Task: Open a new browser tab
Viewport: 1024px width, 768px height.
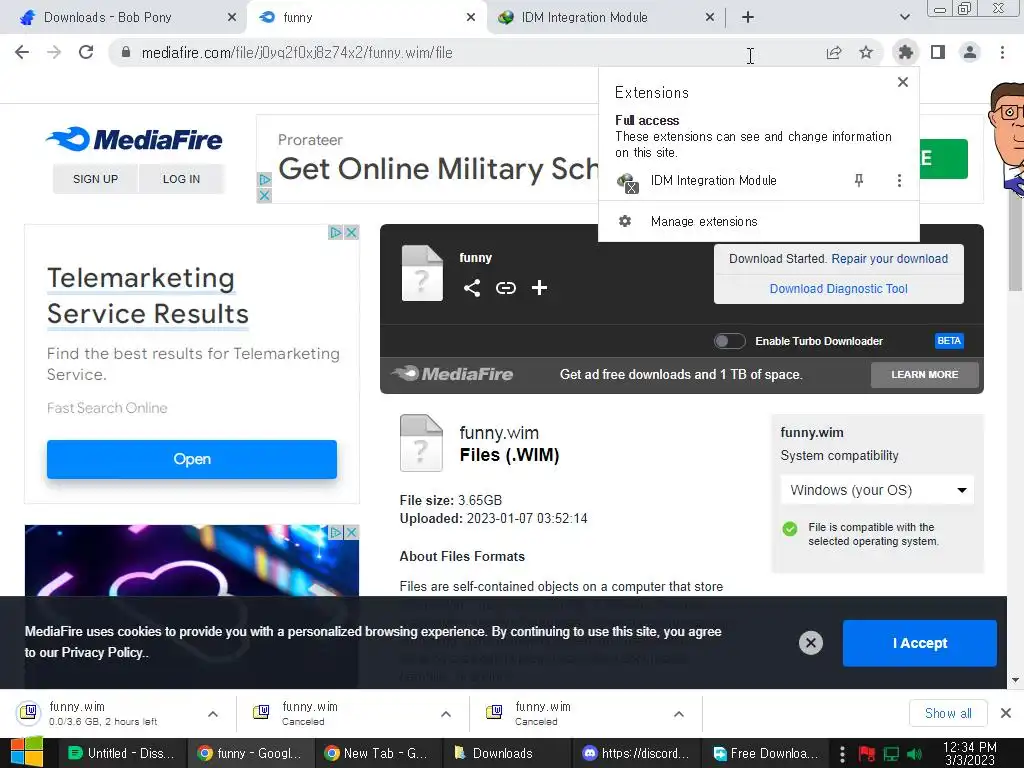Action: point(748,18)
